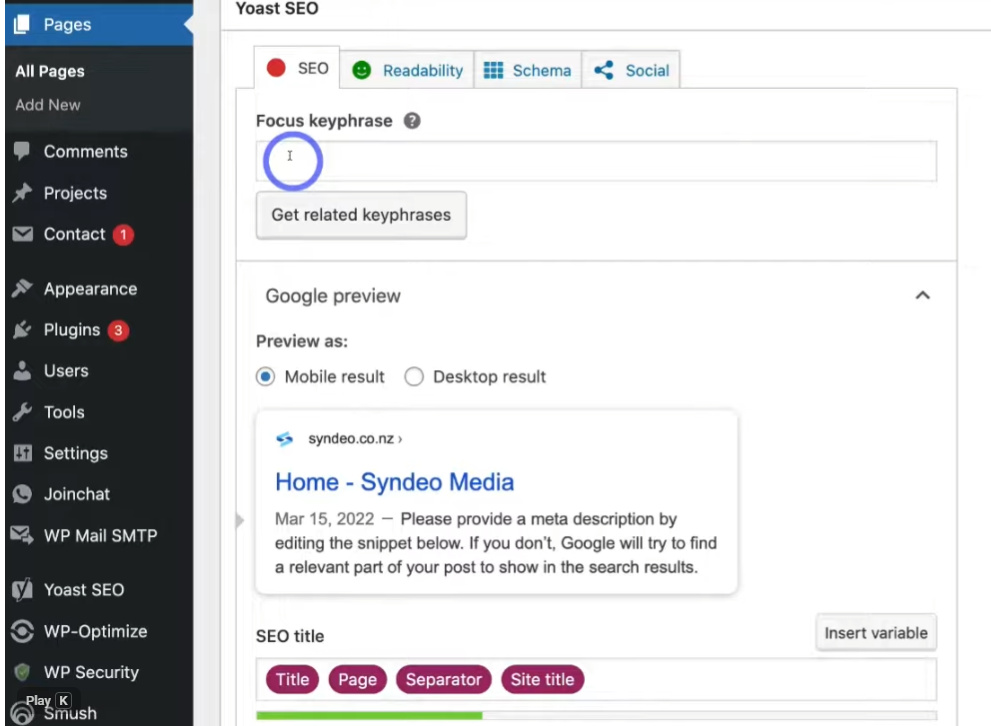Click the Pages menu icon
The width and height of the screenshot is (991, 726).
pos(22,24)
